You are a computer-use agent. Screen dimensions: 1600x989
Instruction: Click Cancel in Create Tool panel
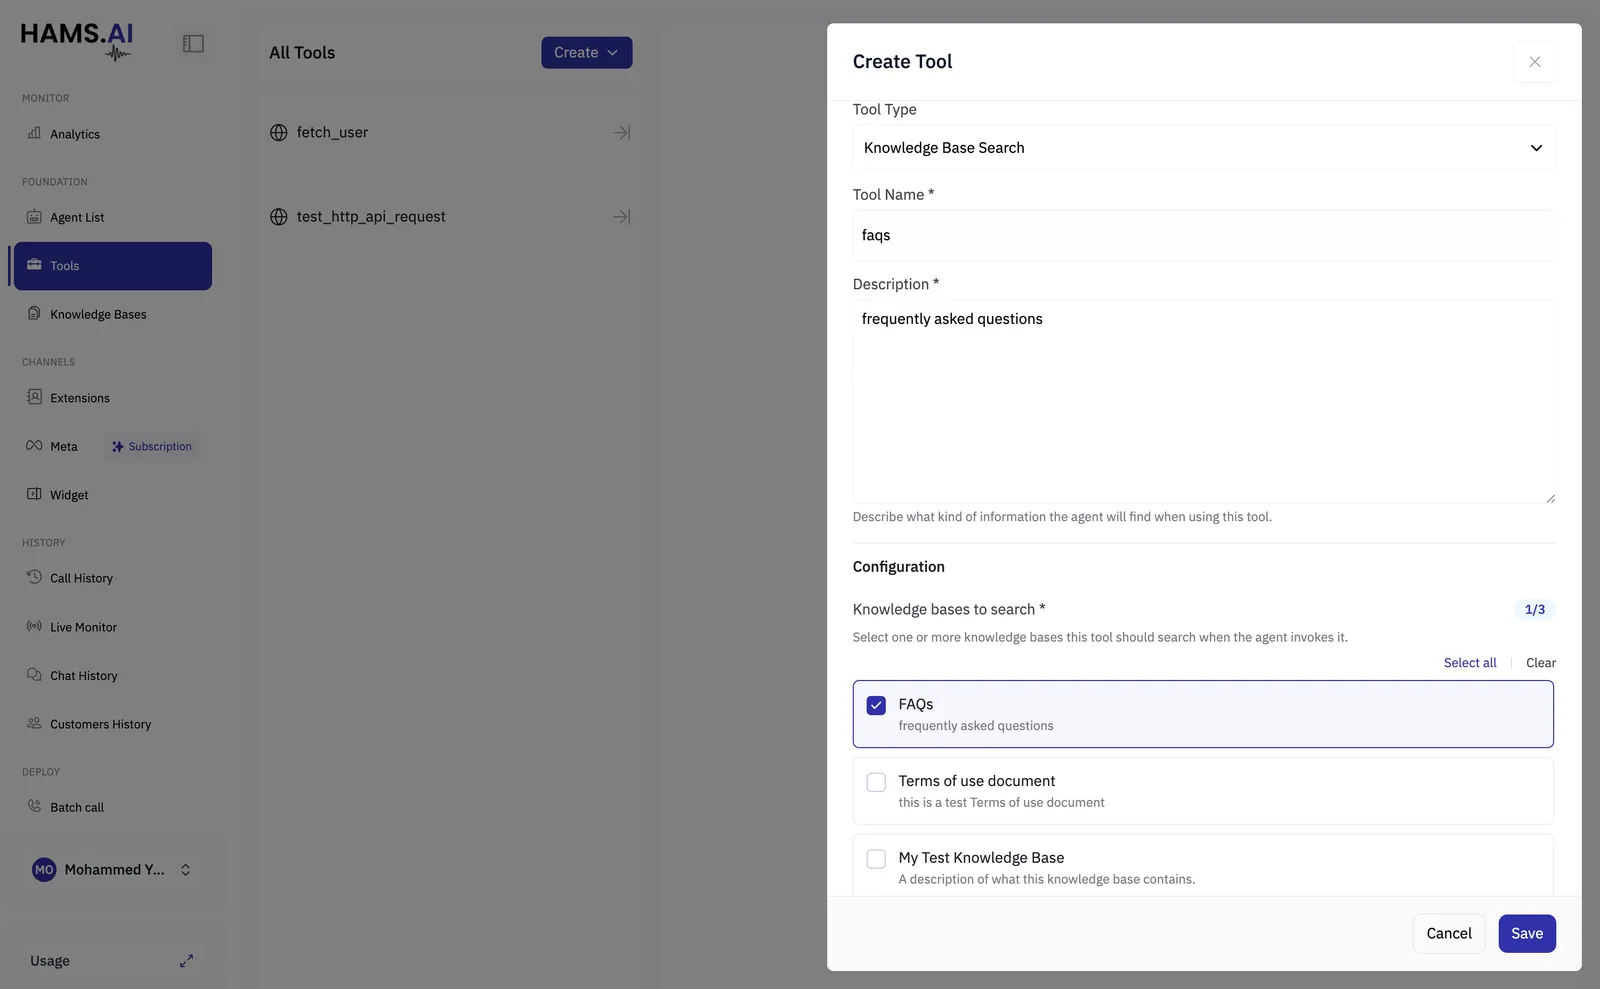pos(1449,934)
